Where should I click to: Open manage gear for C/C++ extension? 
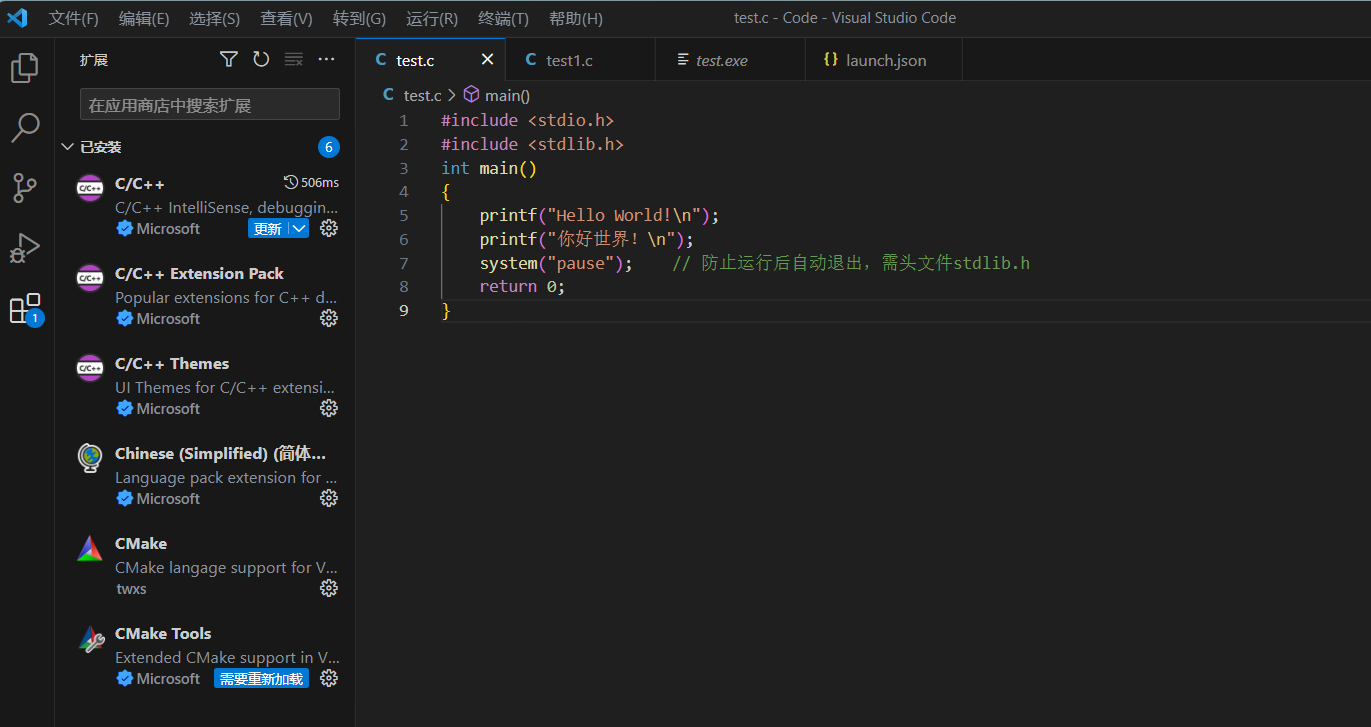328,228
